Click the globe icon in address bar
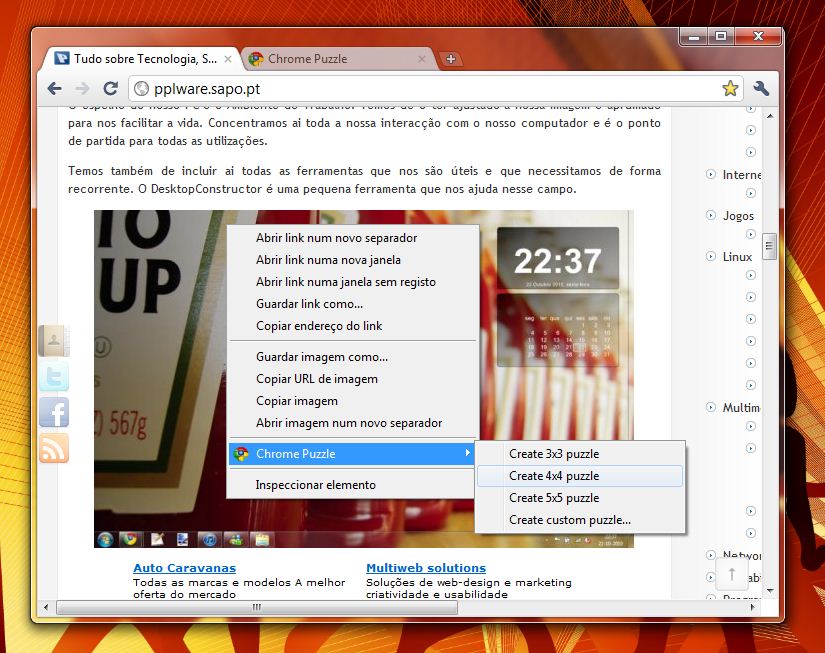This screenshot has height=653, width=825. [x=141, y=88]
